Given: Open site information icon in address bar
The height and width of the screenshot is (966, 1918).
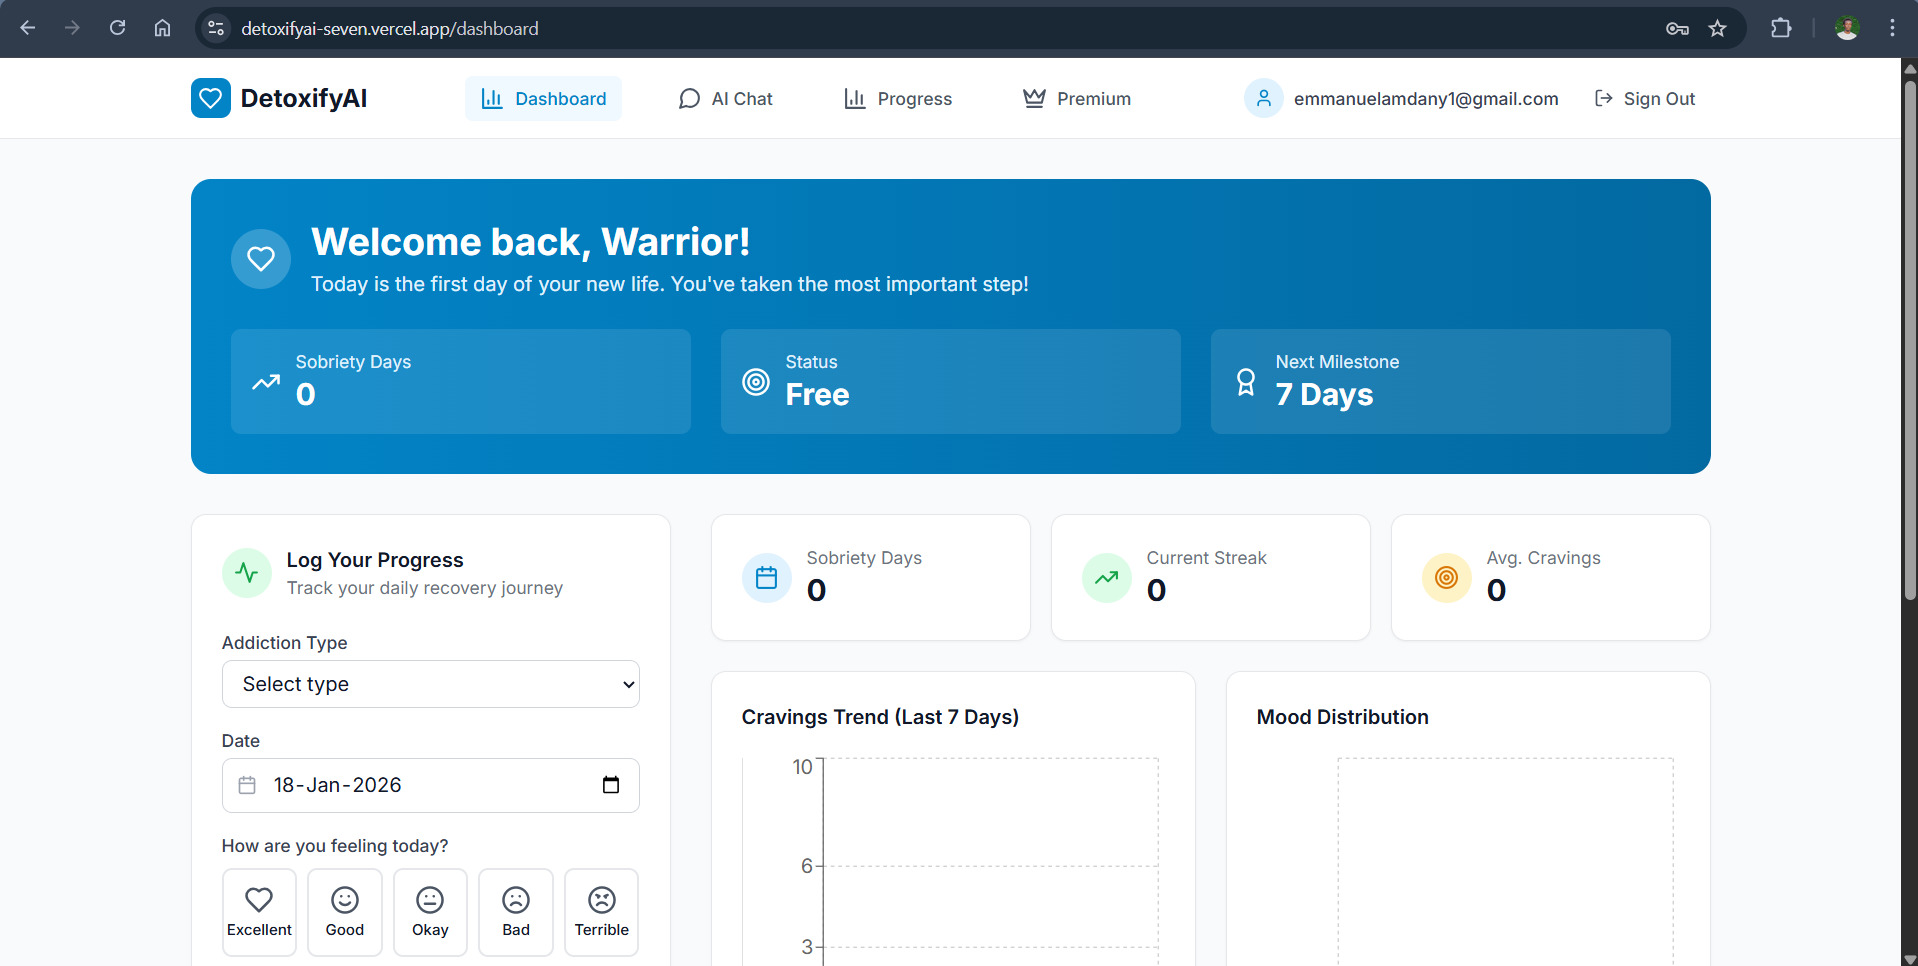Looking at the screenshot, I should 216,28.
